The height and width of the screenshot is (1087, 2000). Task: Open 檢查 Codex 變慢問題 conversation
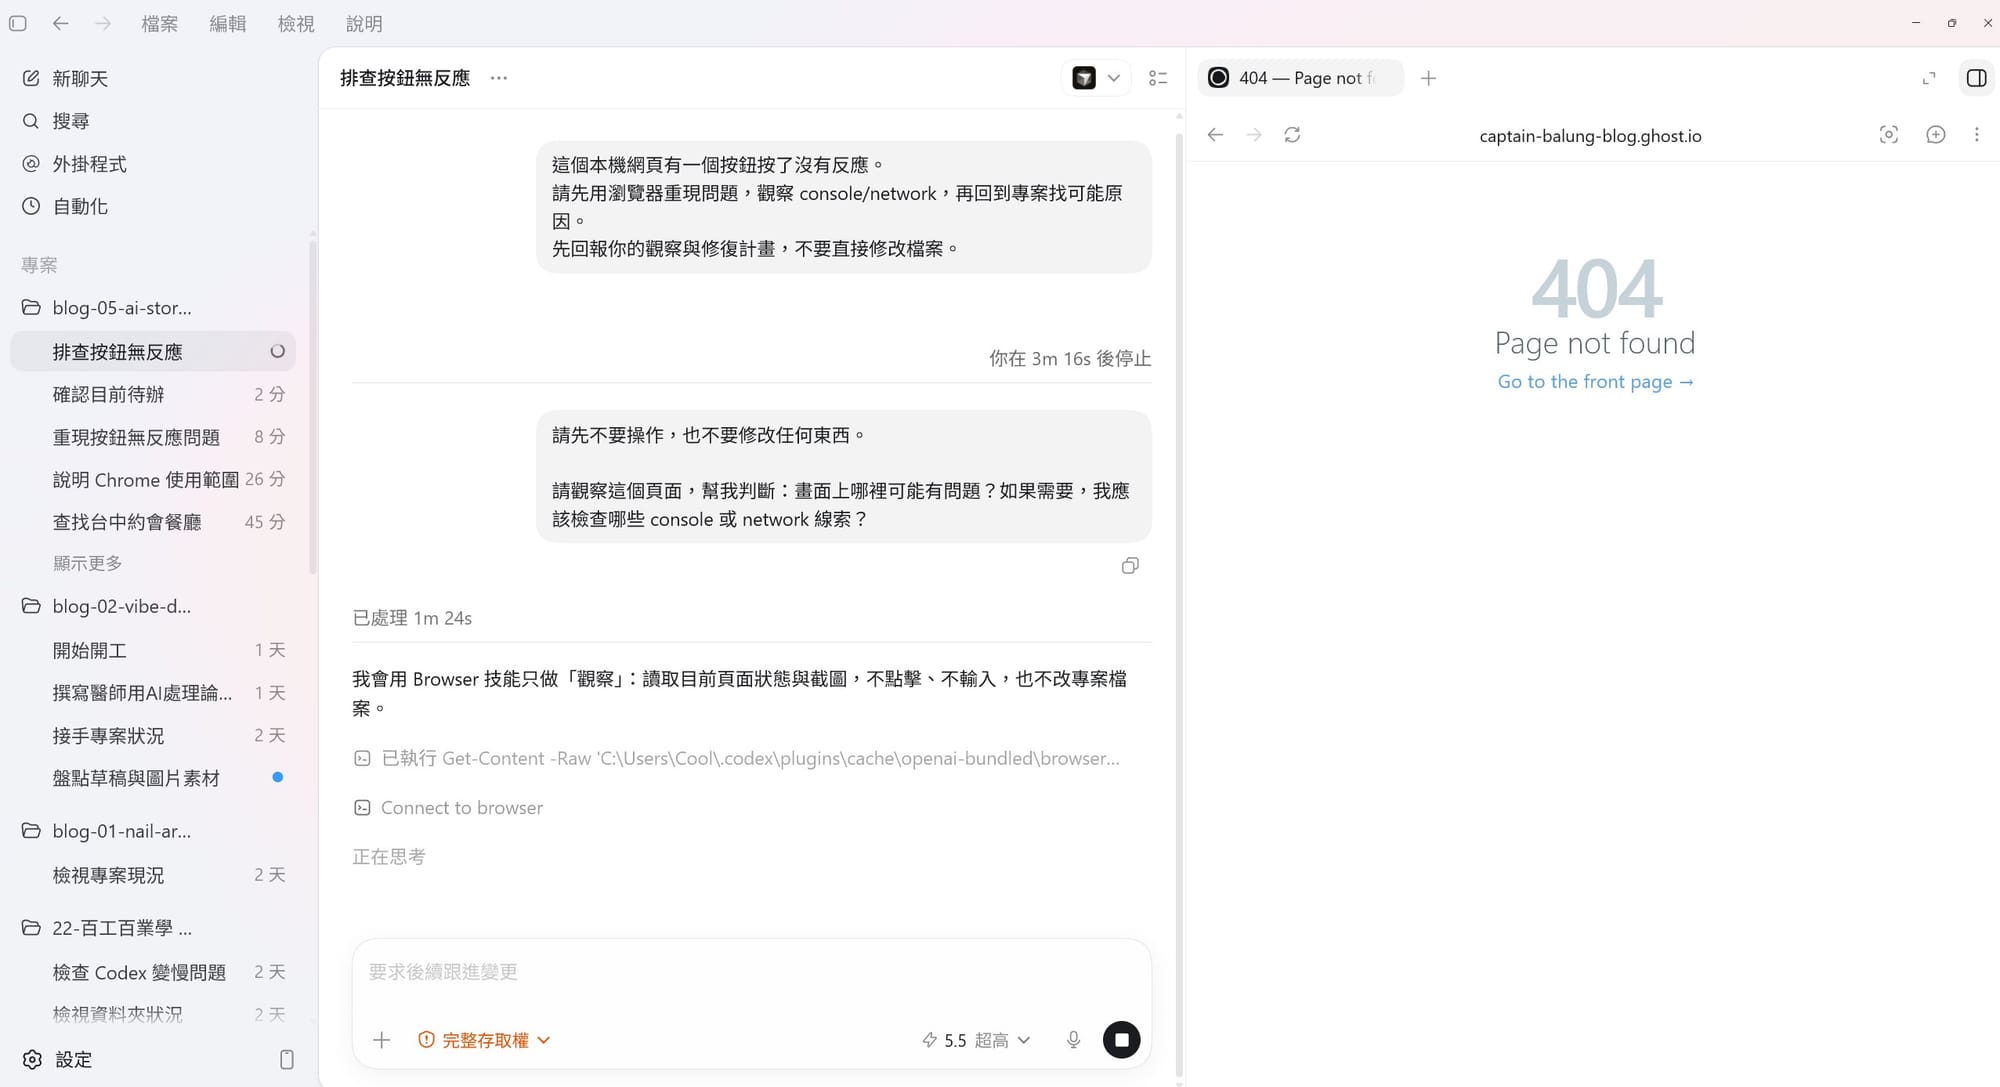point(153,972)
